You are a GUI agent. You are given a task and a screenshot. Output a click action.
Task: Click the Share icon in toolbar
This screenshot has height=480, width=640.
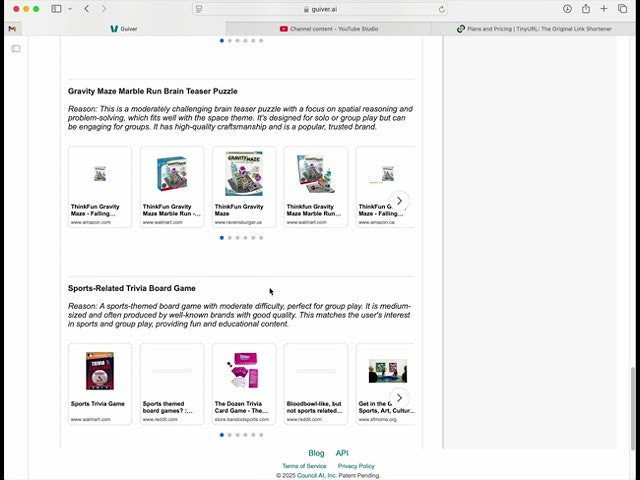coord(586,9)
